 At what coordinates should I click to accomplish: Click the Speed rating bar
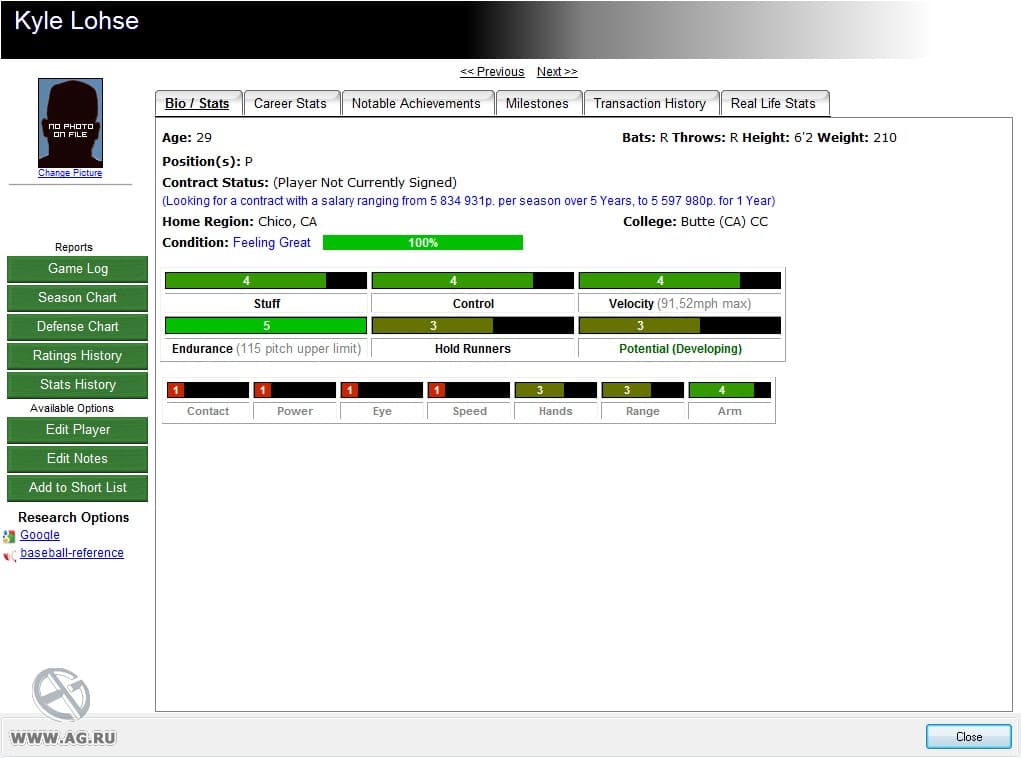(469, 390)
